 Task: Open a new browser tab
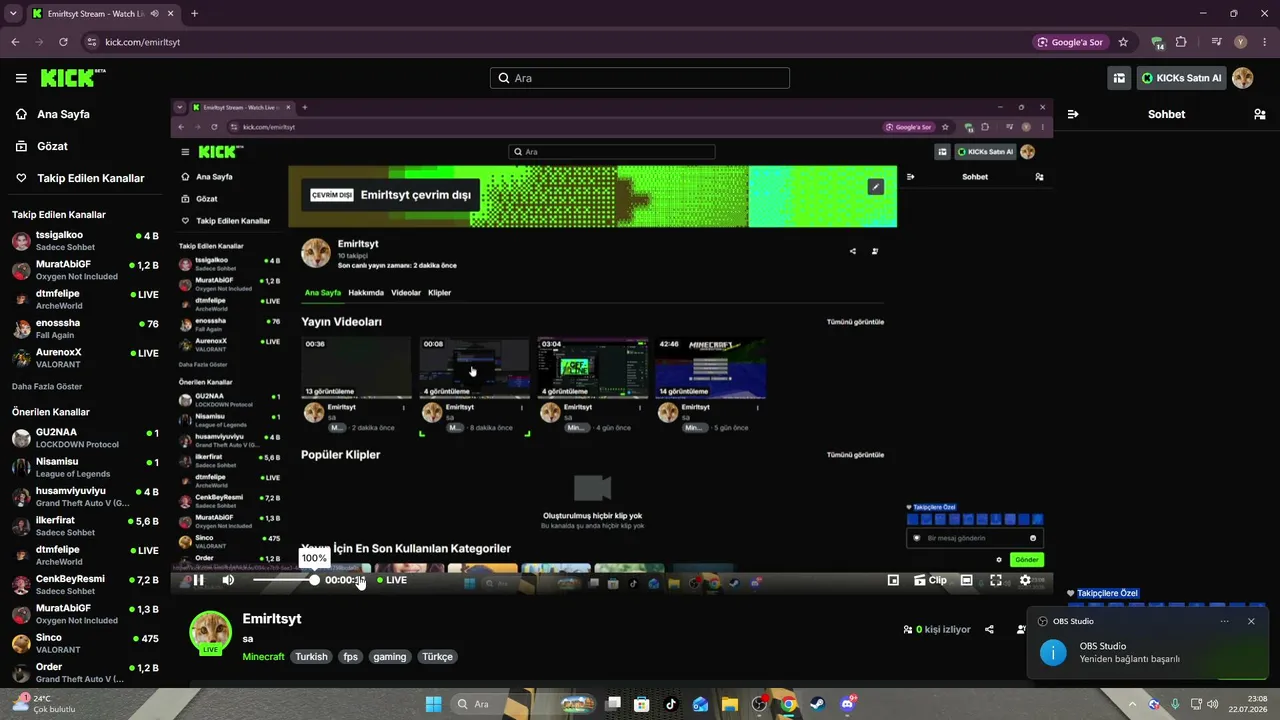(x=194, y=14)
